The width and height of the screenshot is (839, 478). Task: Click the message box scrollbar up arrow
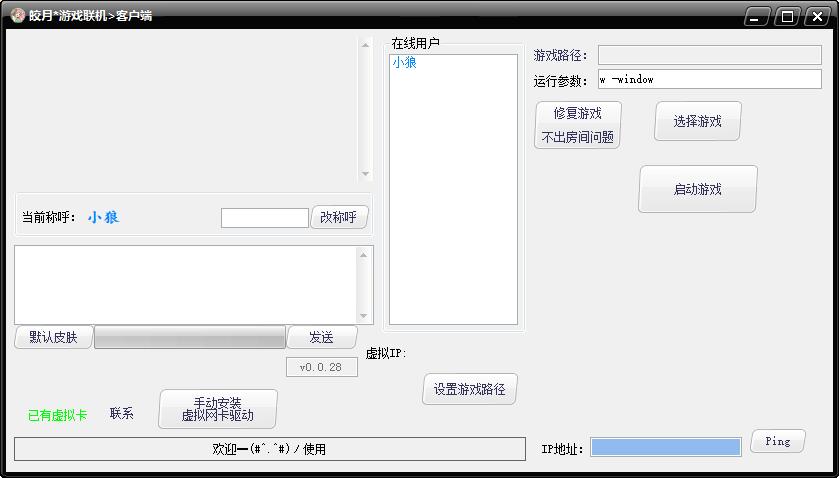pyautogui.click(x=364, y=255)
